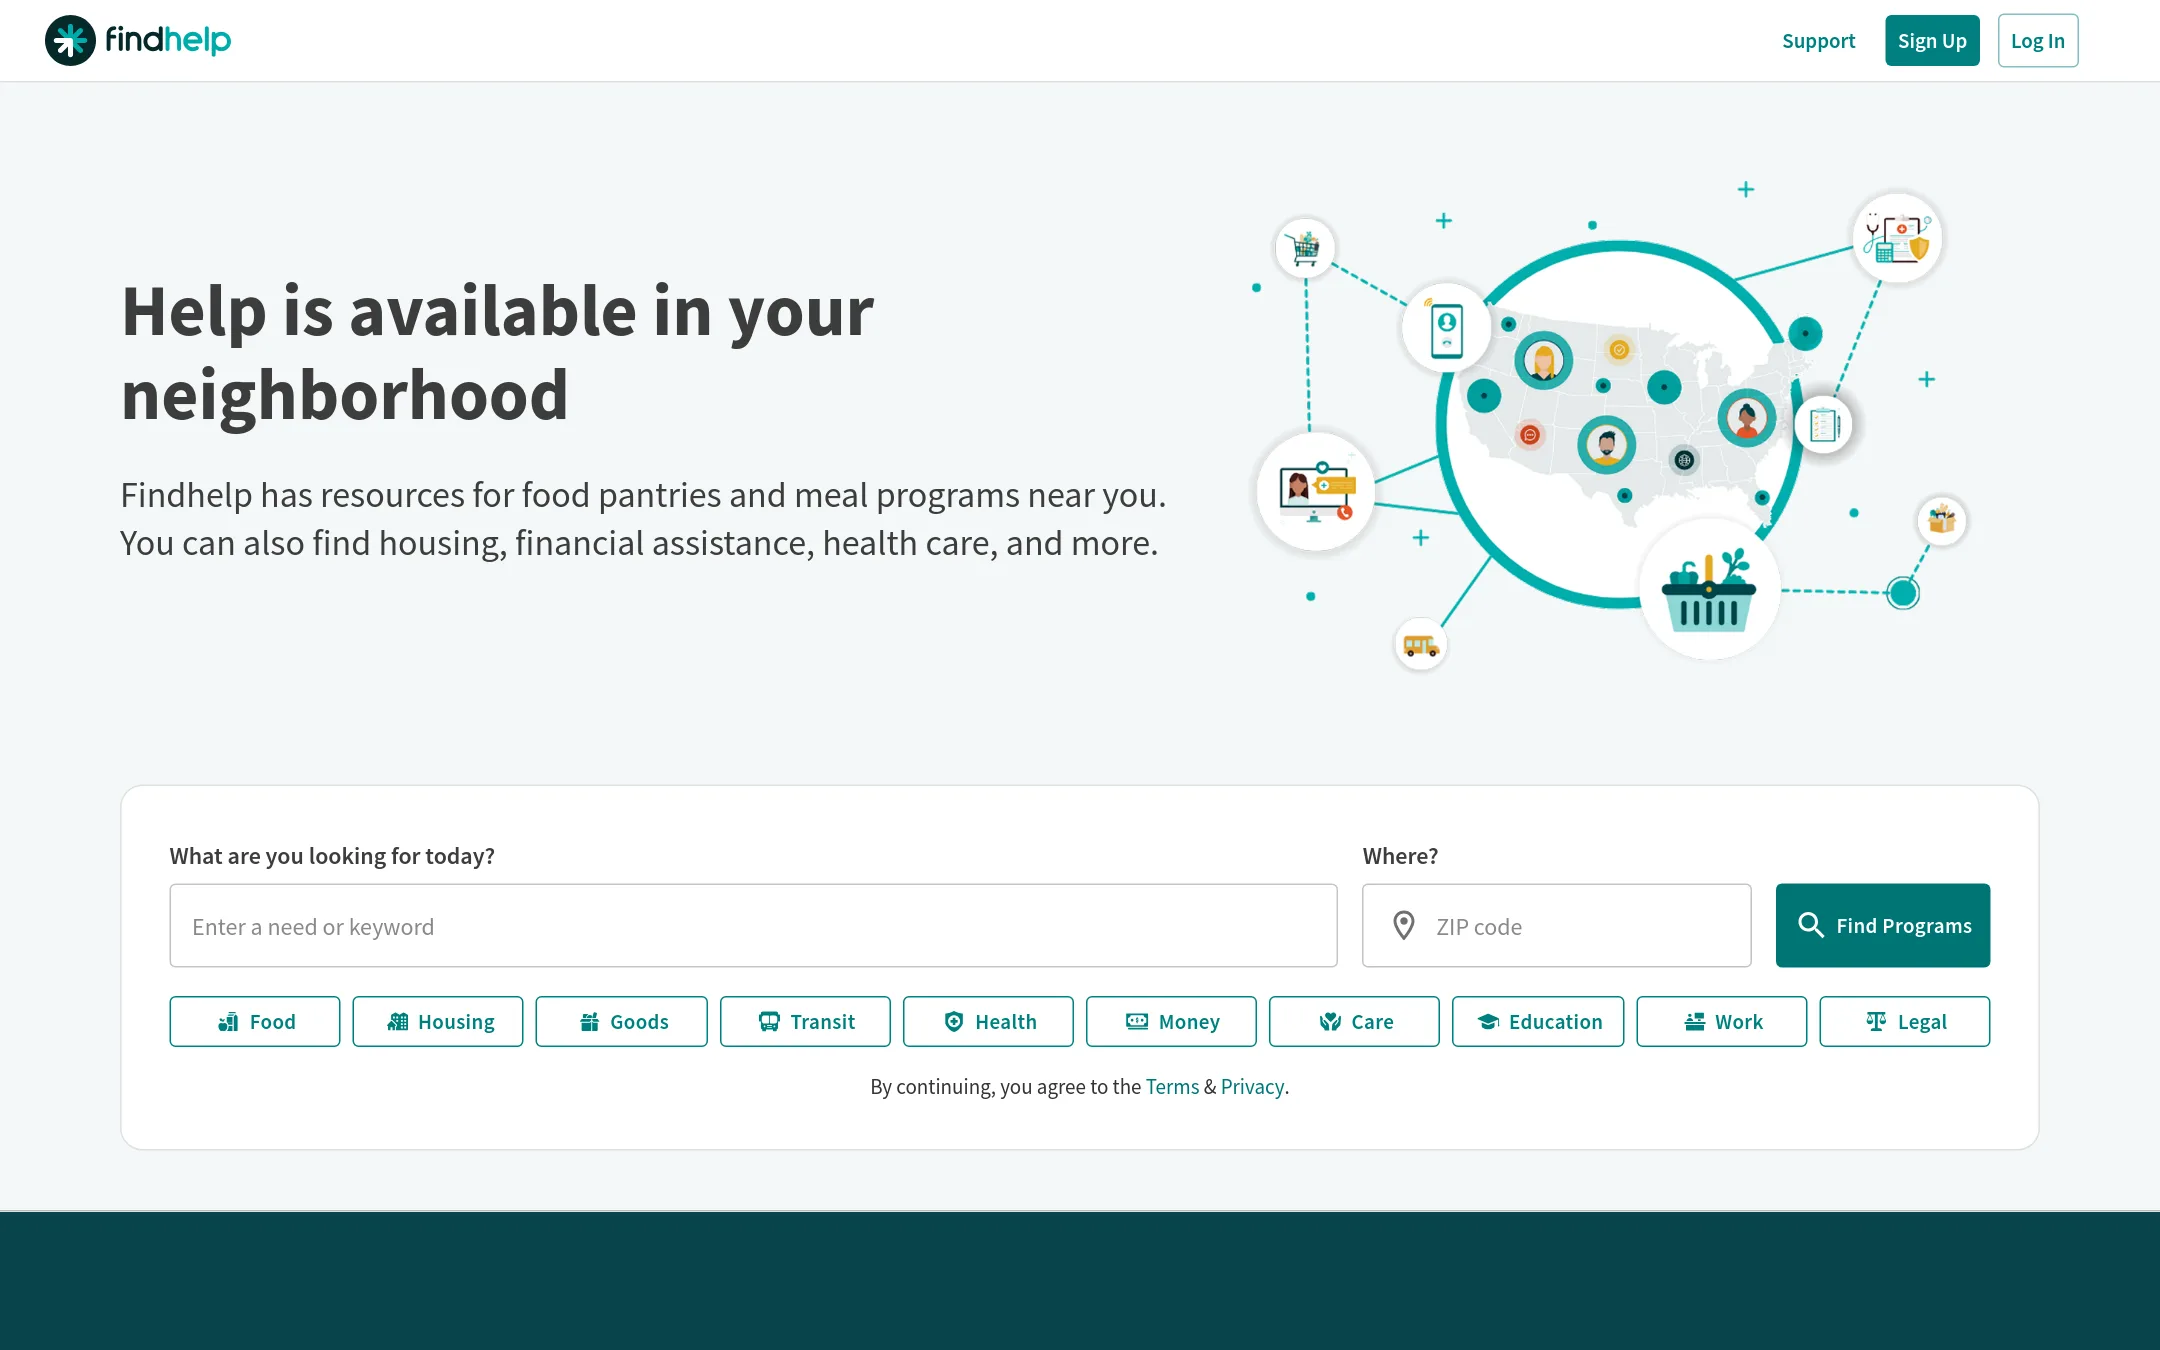Screen dimensions: 2160x1350
Task: Select the Health category
Action: 988,1022
